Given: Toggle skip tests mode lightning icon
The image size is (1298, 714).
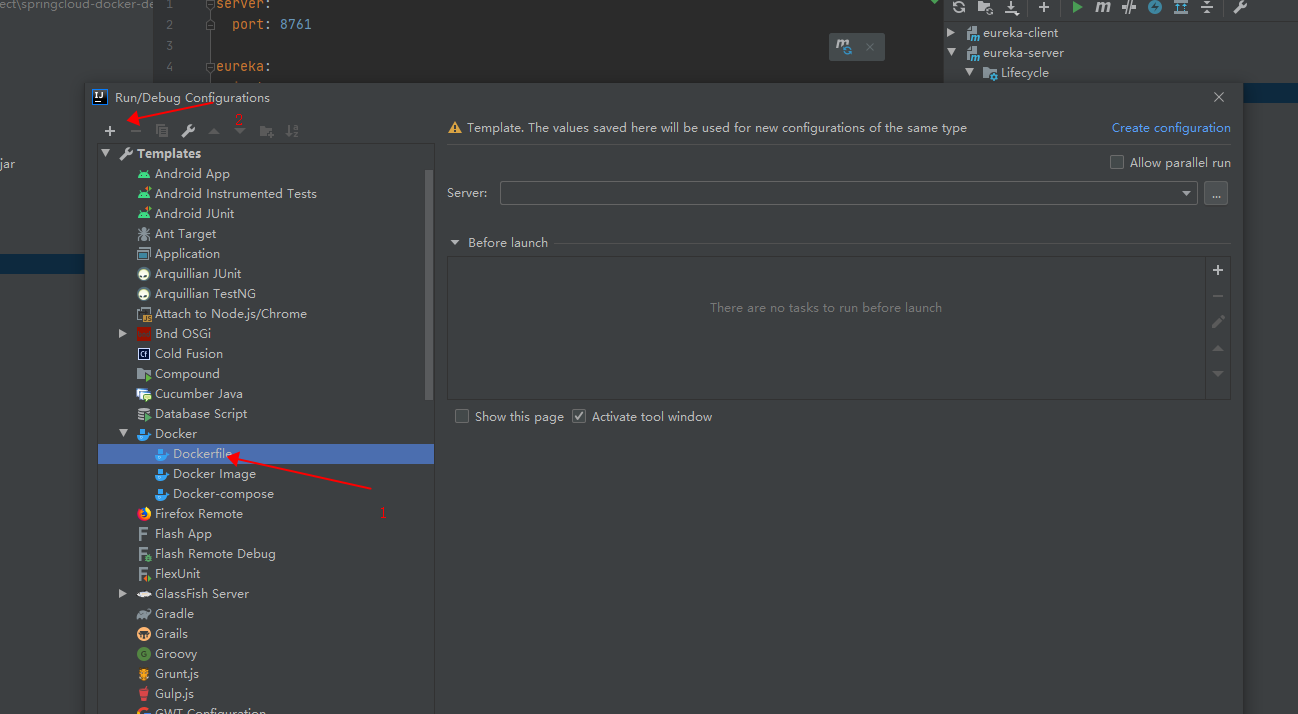Looking at the screenshot, I should 1155,7.
